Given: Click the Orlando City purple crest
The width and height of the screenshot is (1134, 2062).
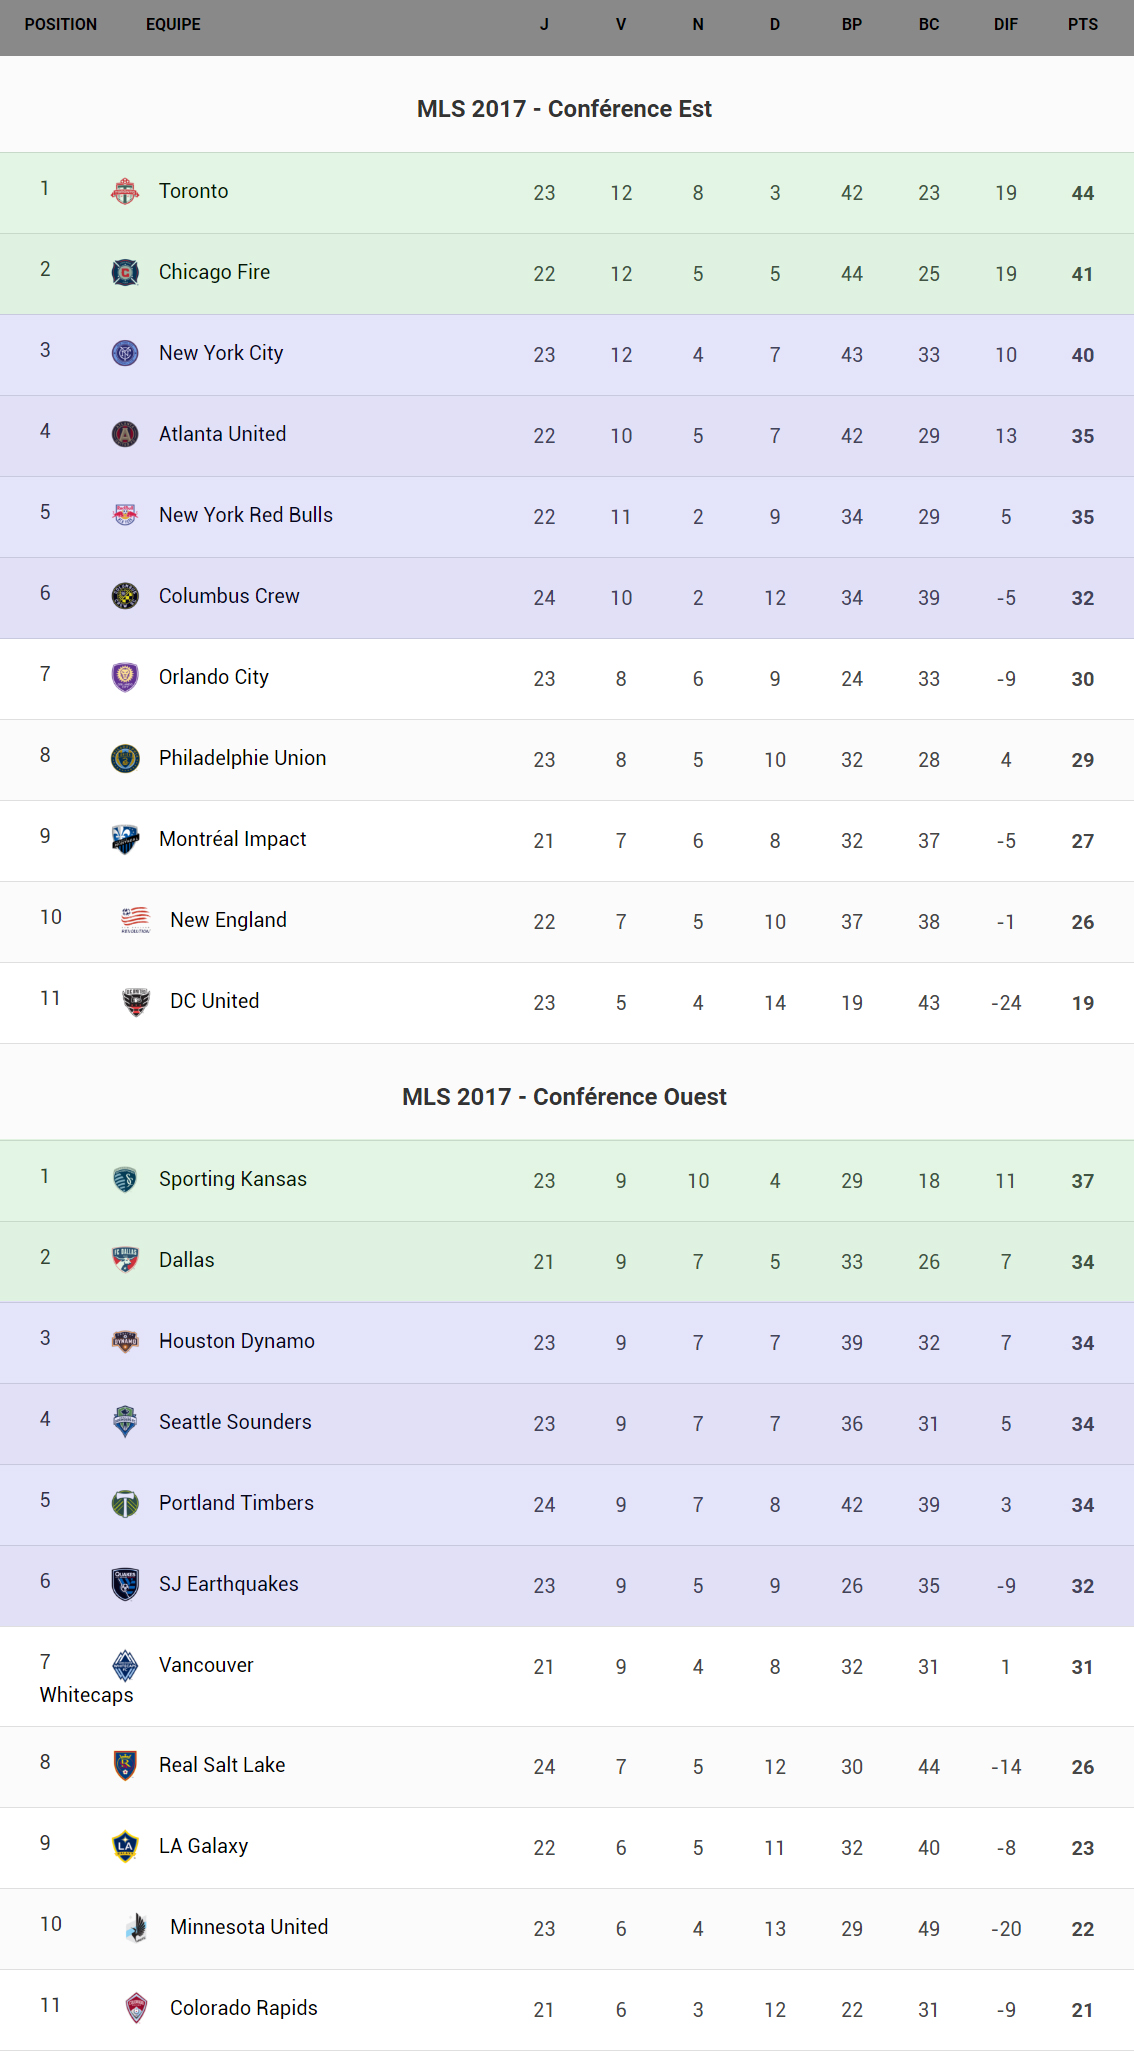Looking at the screenshot, I should click(x=125, y=677).
